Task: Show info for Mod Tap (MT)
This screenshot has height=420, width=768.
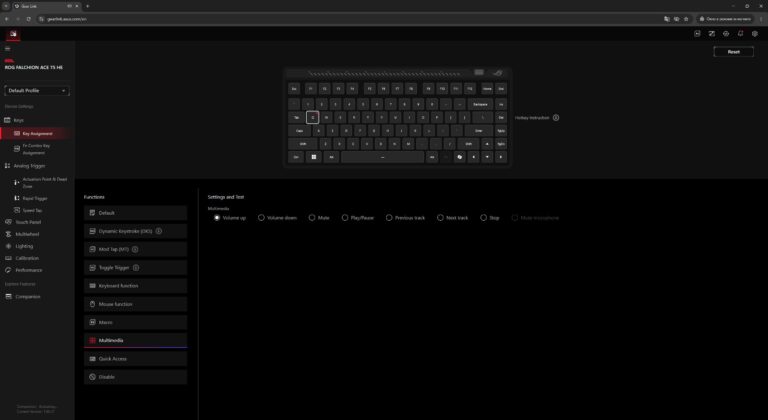Action: [135, 249]
